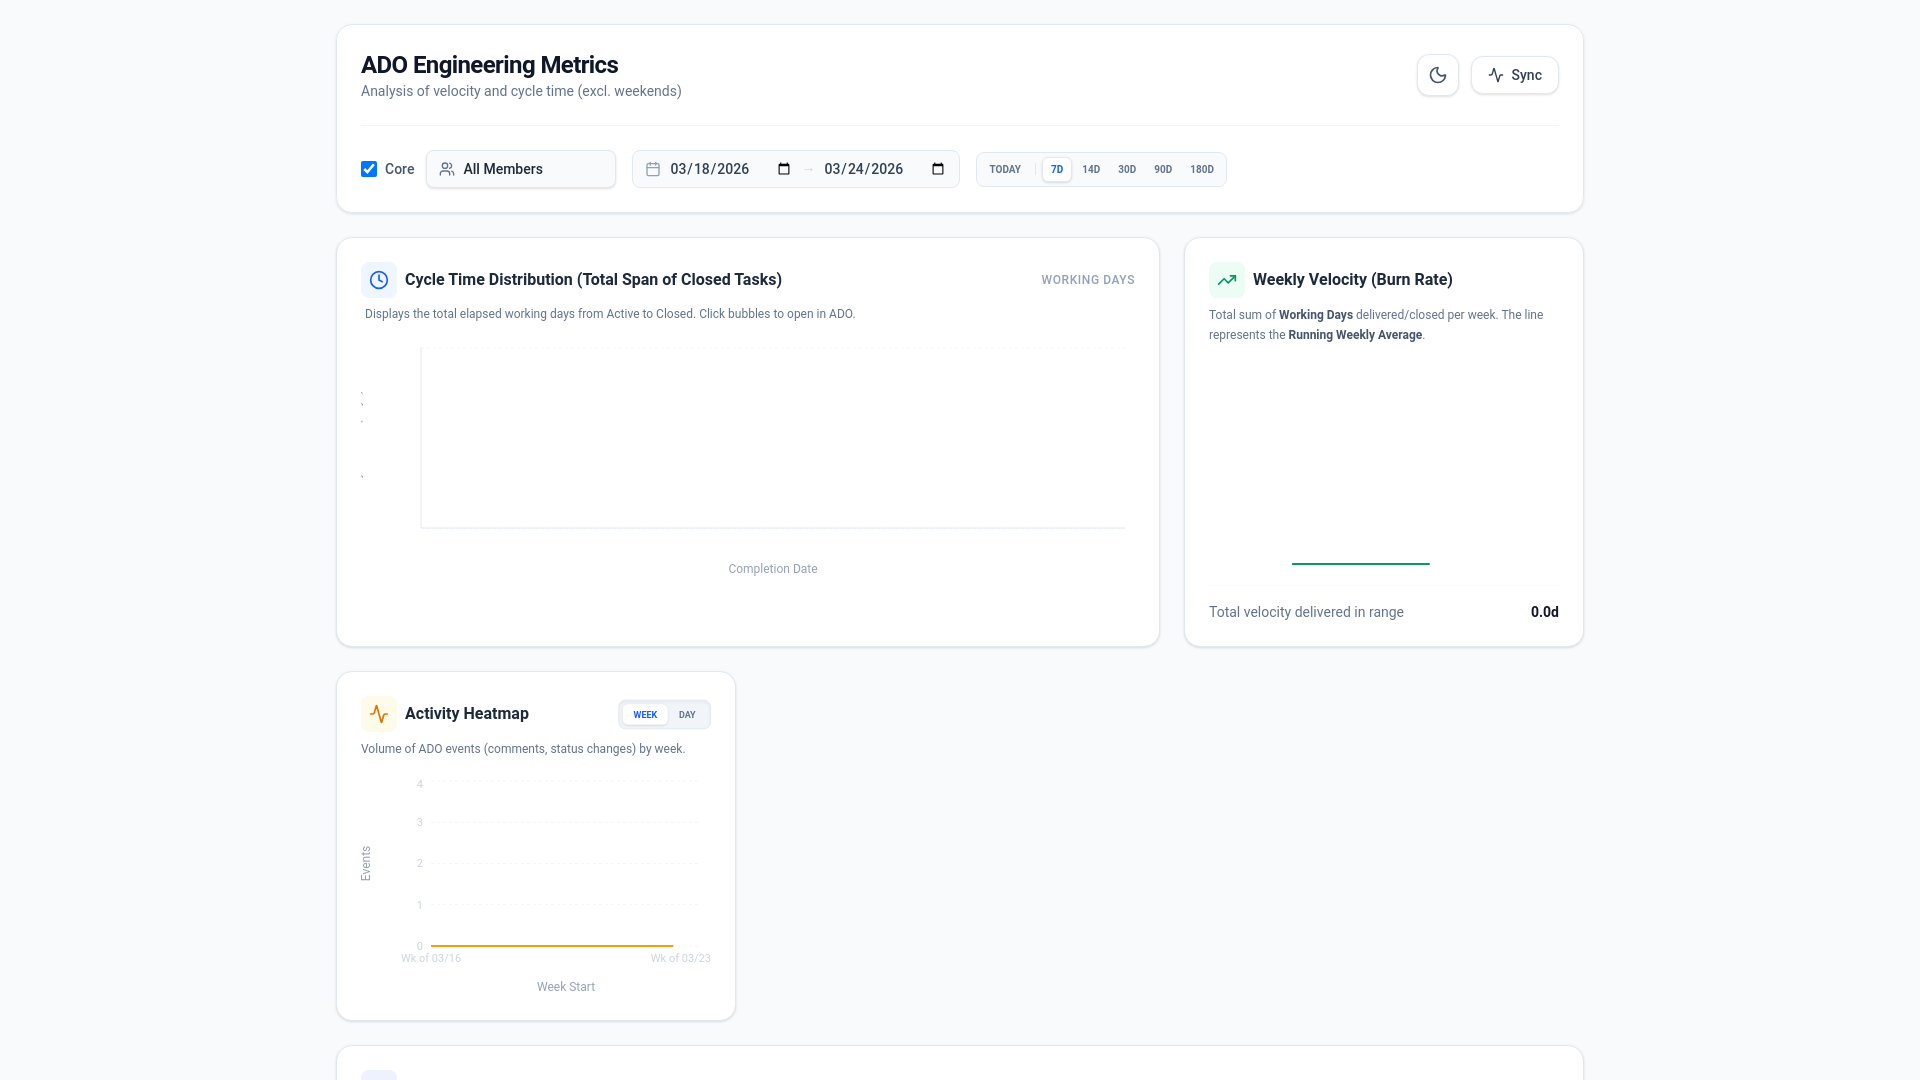
Task: Select the TODAY range preset
Action: [1005, 170]
